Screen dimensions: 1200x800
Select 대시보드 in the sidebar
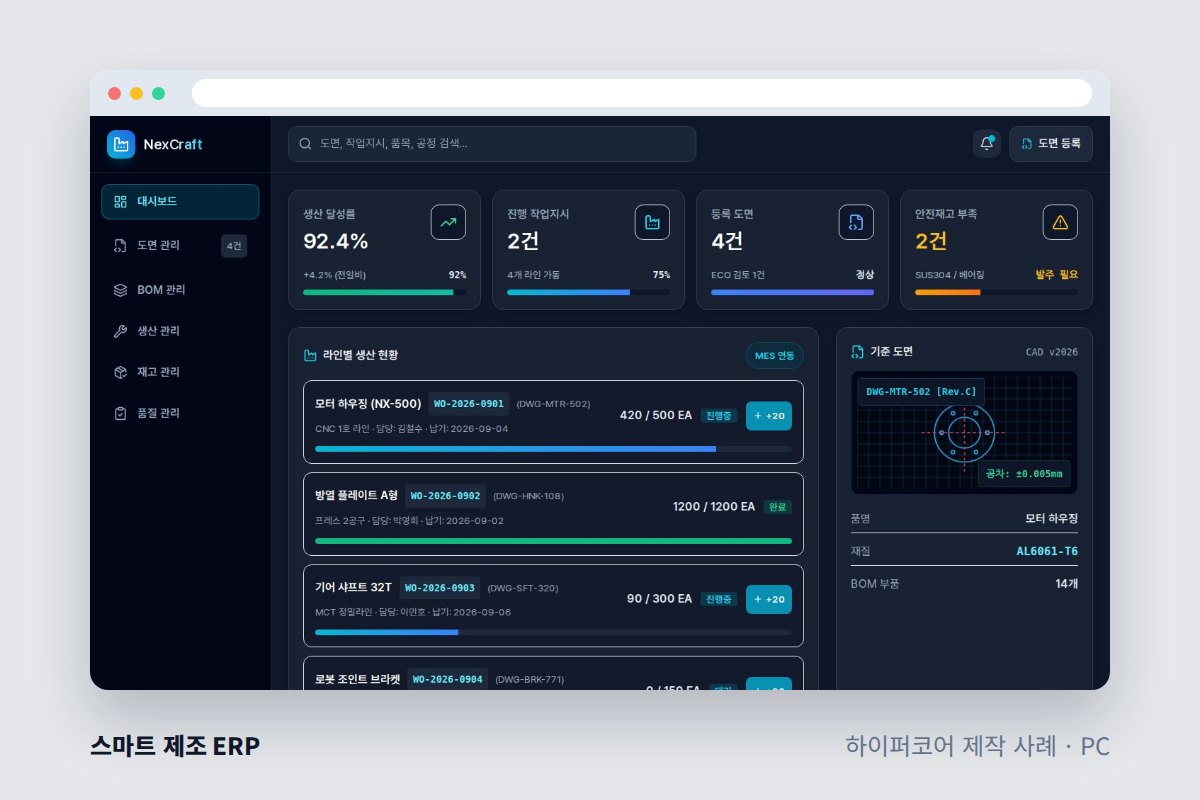click(180, 201)
